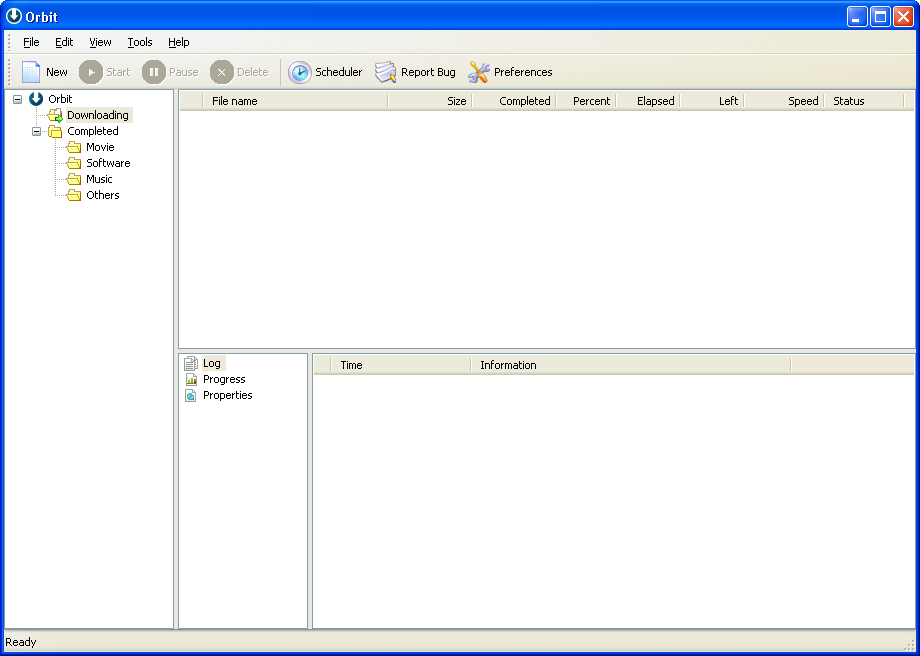Sort by the File name column header

click(x=295, y=101)
